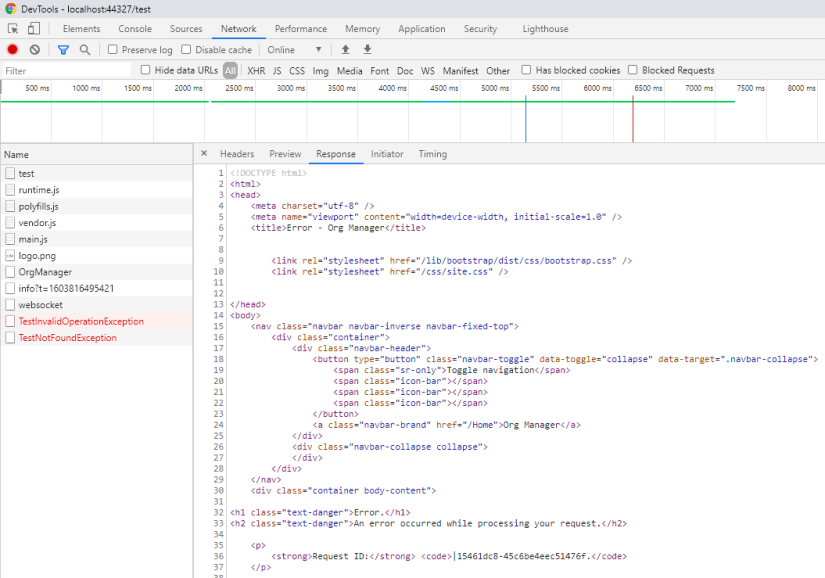This screenshot has height=578, width=825.
Task: Filter requests by Manifest type
Action: coord(461,70)
